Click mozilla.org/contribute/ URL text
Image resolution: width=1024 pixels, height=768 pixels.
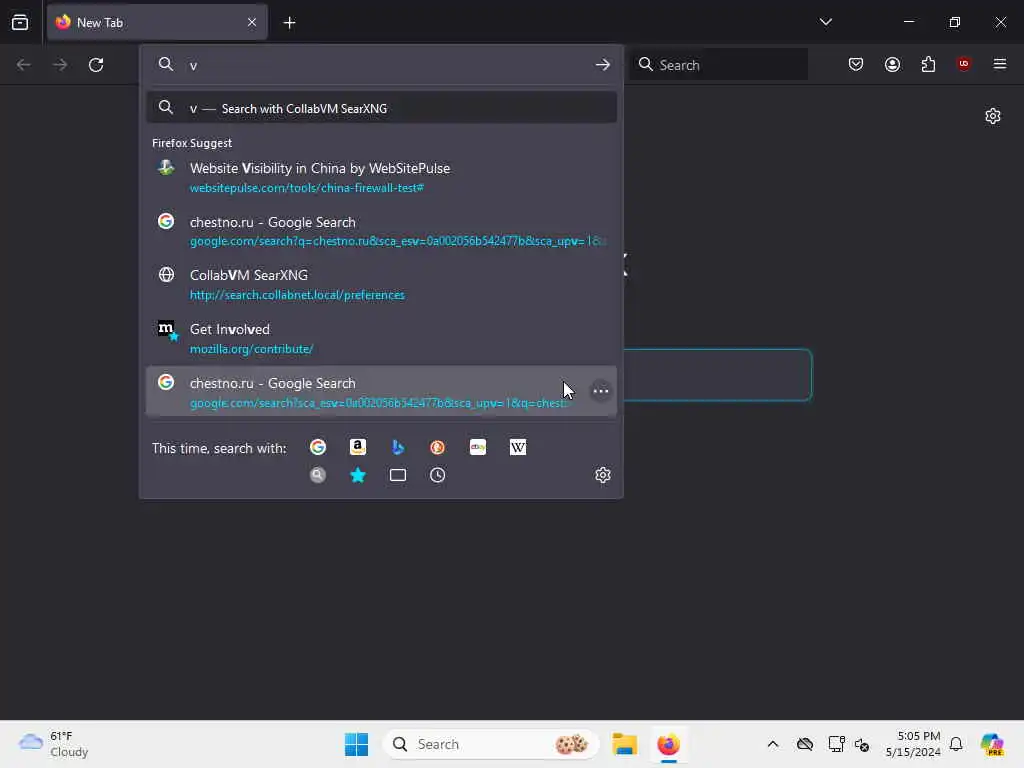pyautogui.click(x=251, y=349)
